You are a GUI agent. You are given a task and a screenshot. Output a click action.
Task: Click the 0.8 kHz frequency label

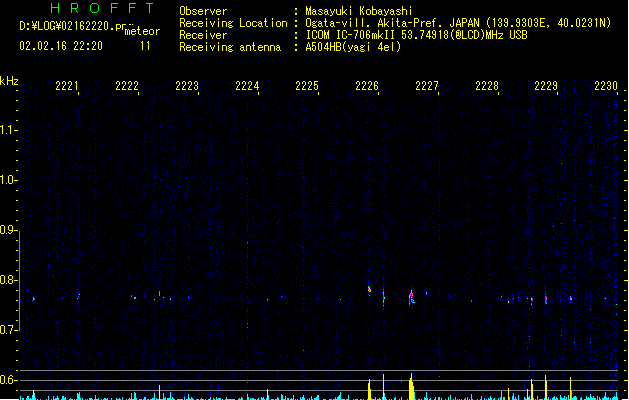pyautogui.click(x=8, y=280)
